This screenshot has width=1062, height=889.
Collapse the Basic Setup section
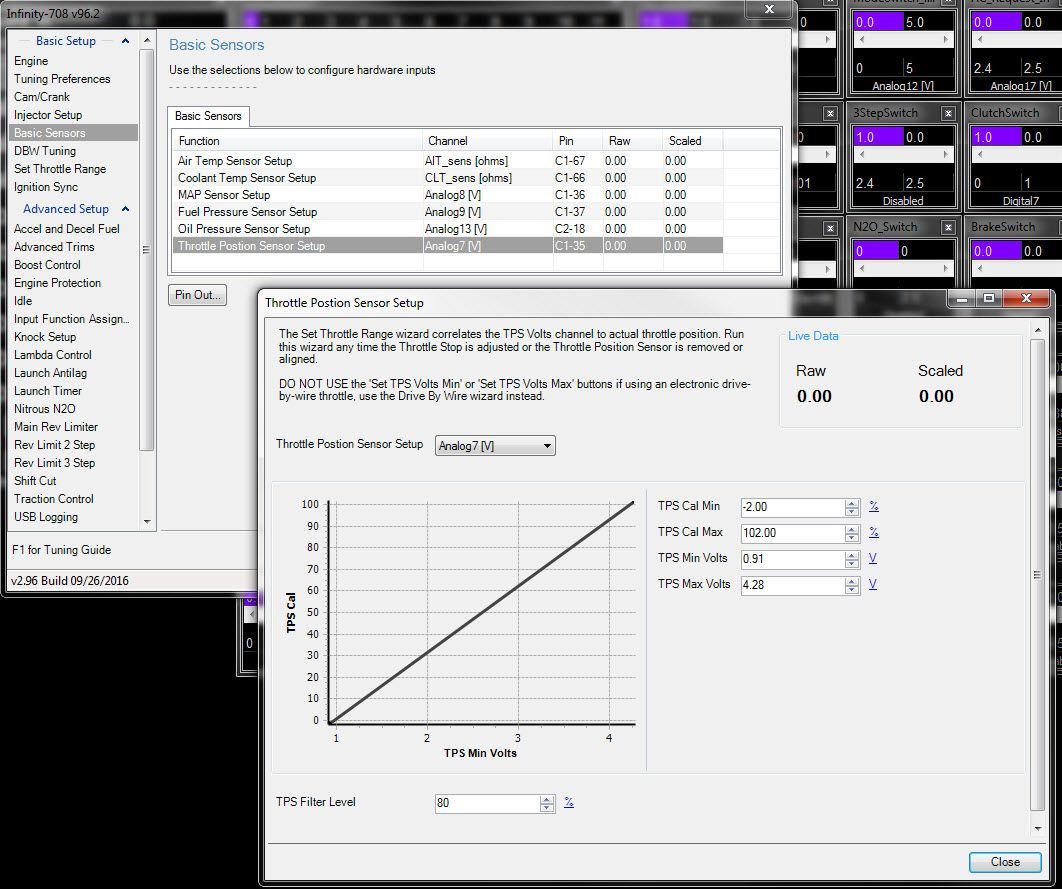click(x=125, y=41)
